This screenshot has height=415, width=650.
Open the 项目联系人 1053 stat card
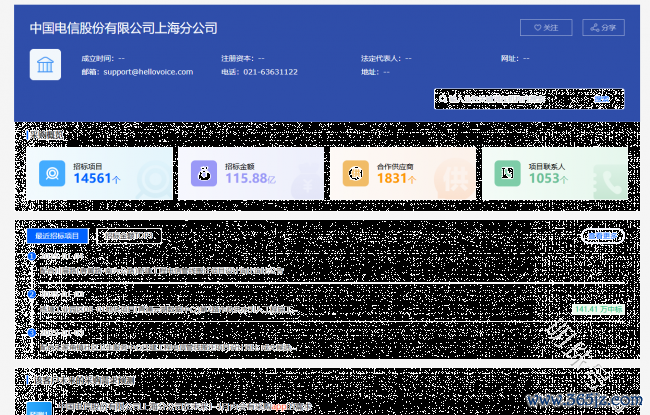coord(555,173)
